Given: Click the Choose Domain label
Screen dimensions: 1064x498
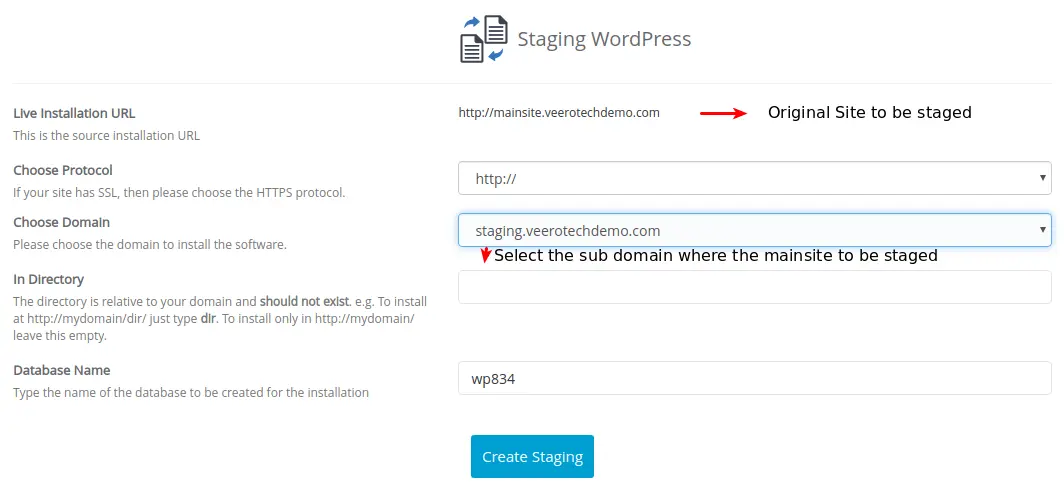Looking at the screenshot, I should [62, 222].
